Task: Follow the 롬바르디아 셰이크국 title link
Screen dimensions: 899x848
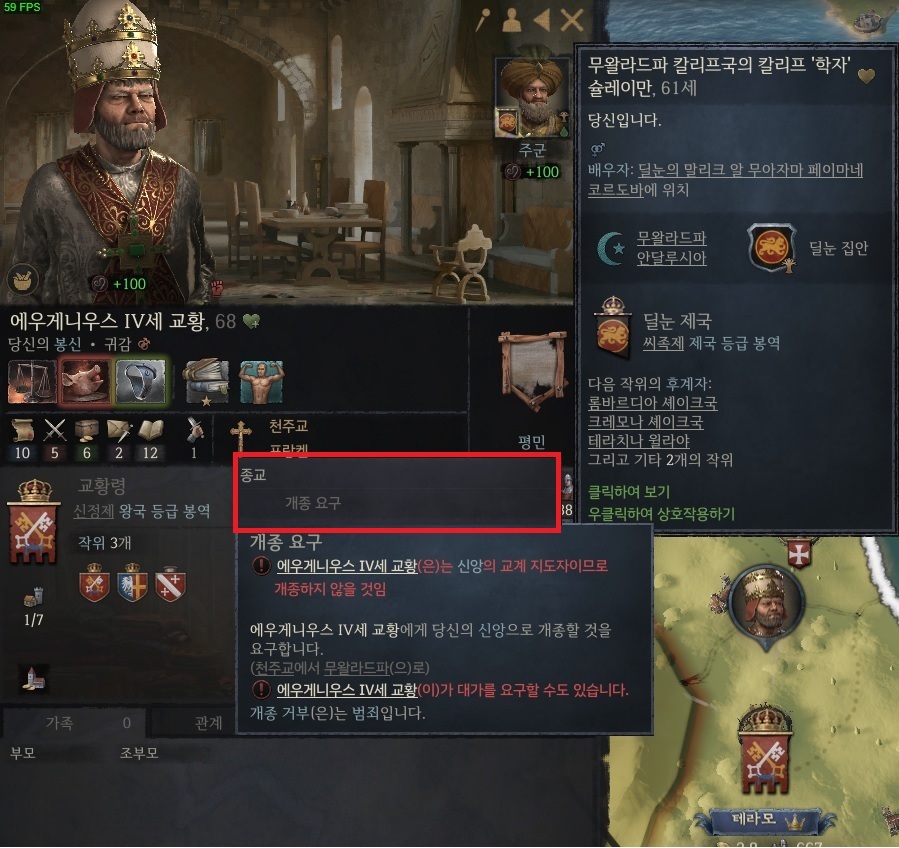Action: 652,403
